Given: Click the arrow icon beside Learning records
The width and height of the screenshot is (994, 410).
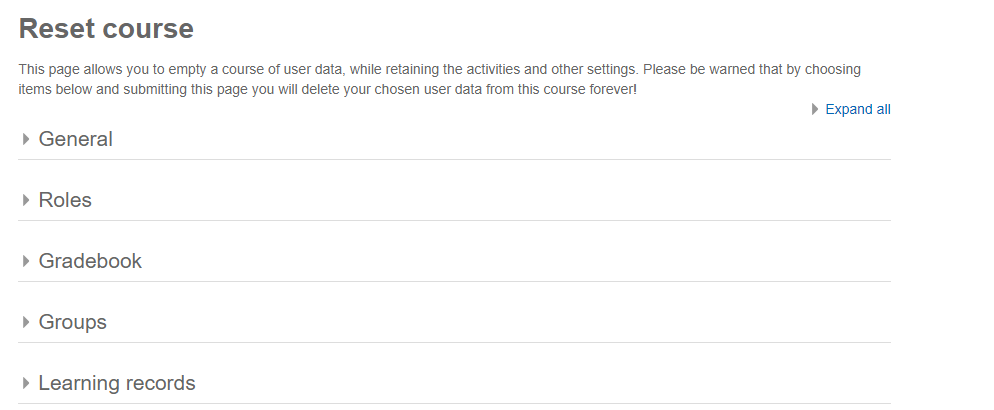Looking at the screenshot, I should pos(26,384).
